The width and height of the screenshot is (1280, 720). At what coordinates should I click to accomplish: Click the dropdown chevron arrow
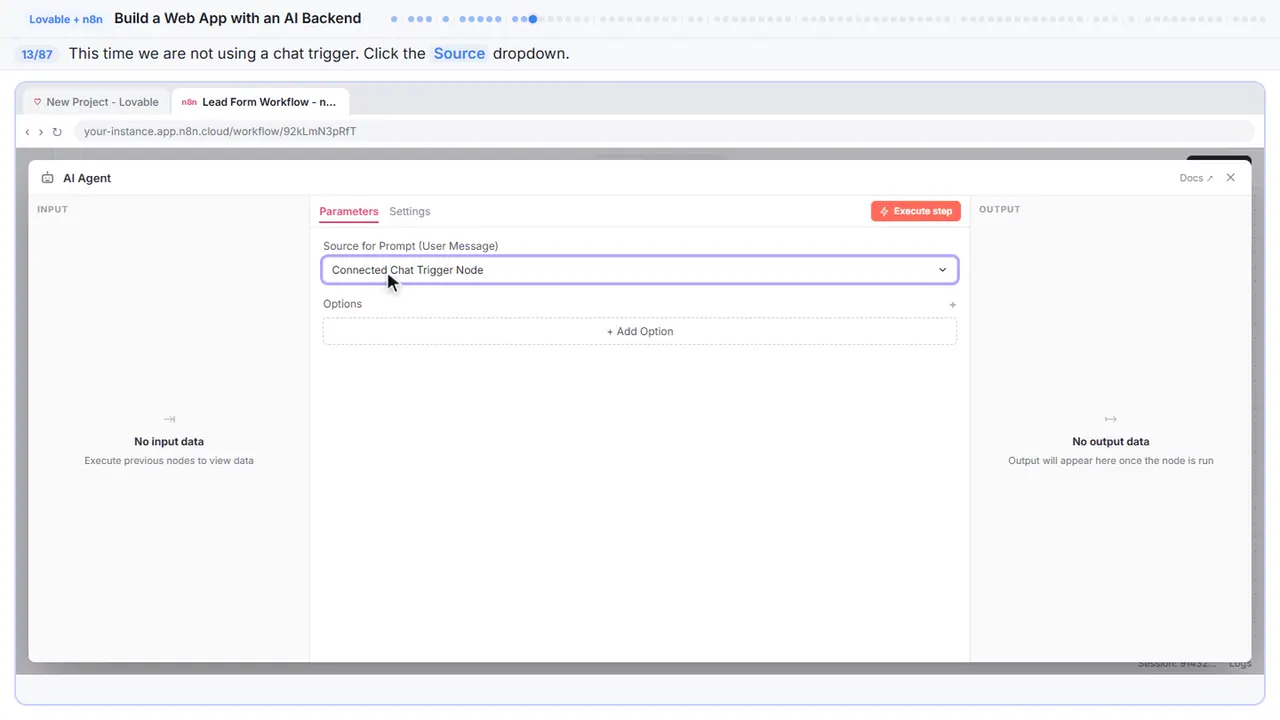(942, 270)
